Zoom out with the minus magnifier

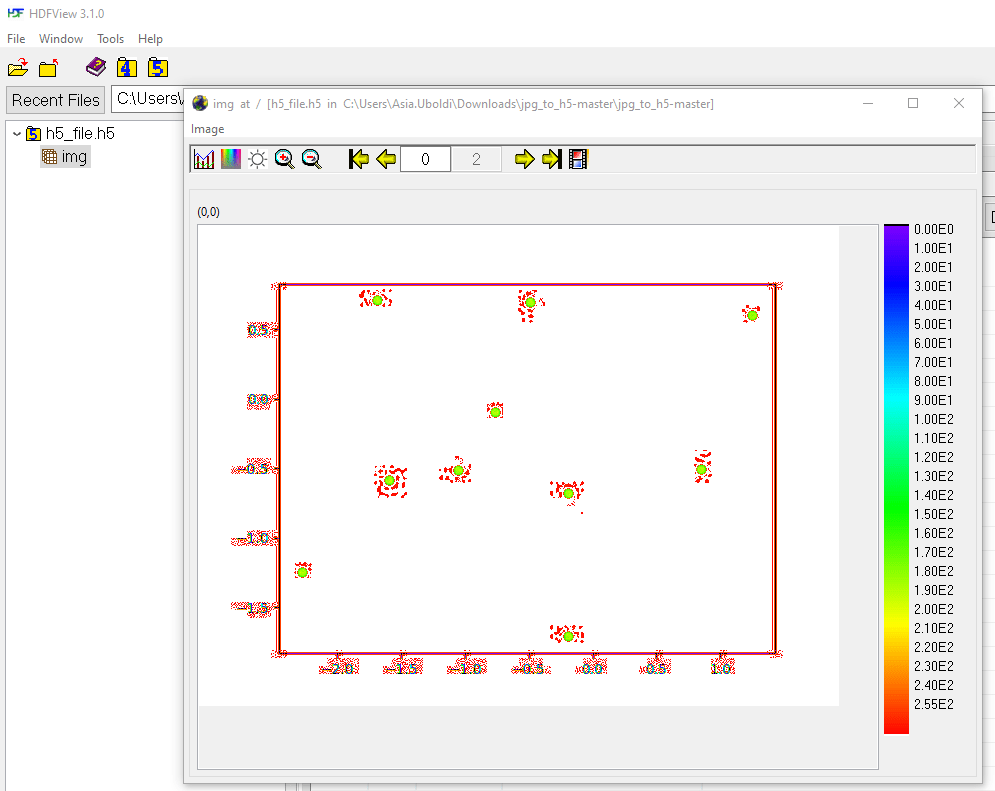click(312, 159)
